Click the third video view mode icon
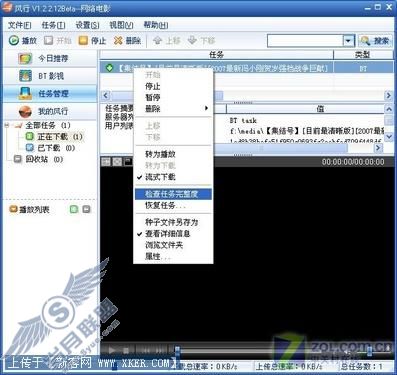The image size is (397, 375). coord(128,162)
